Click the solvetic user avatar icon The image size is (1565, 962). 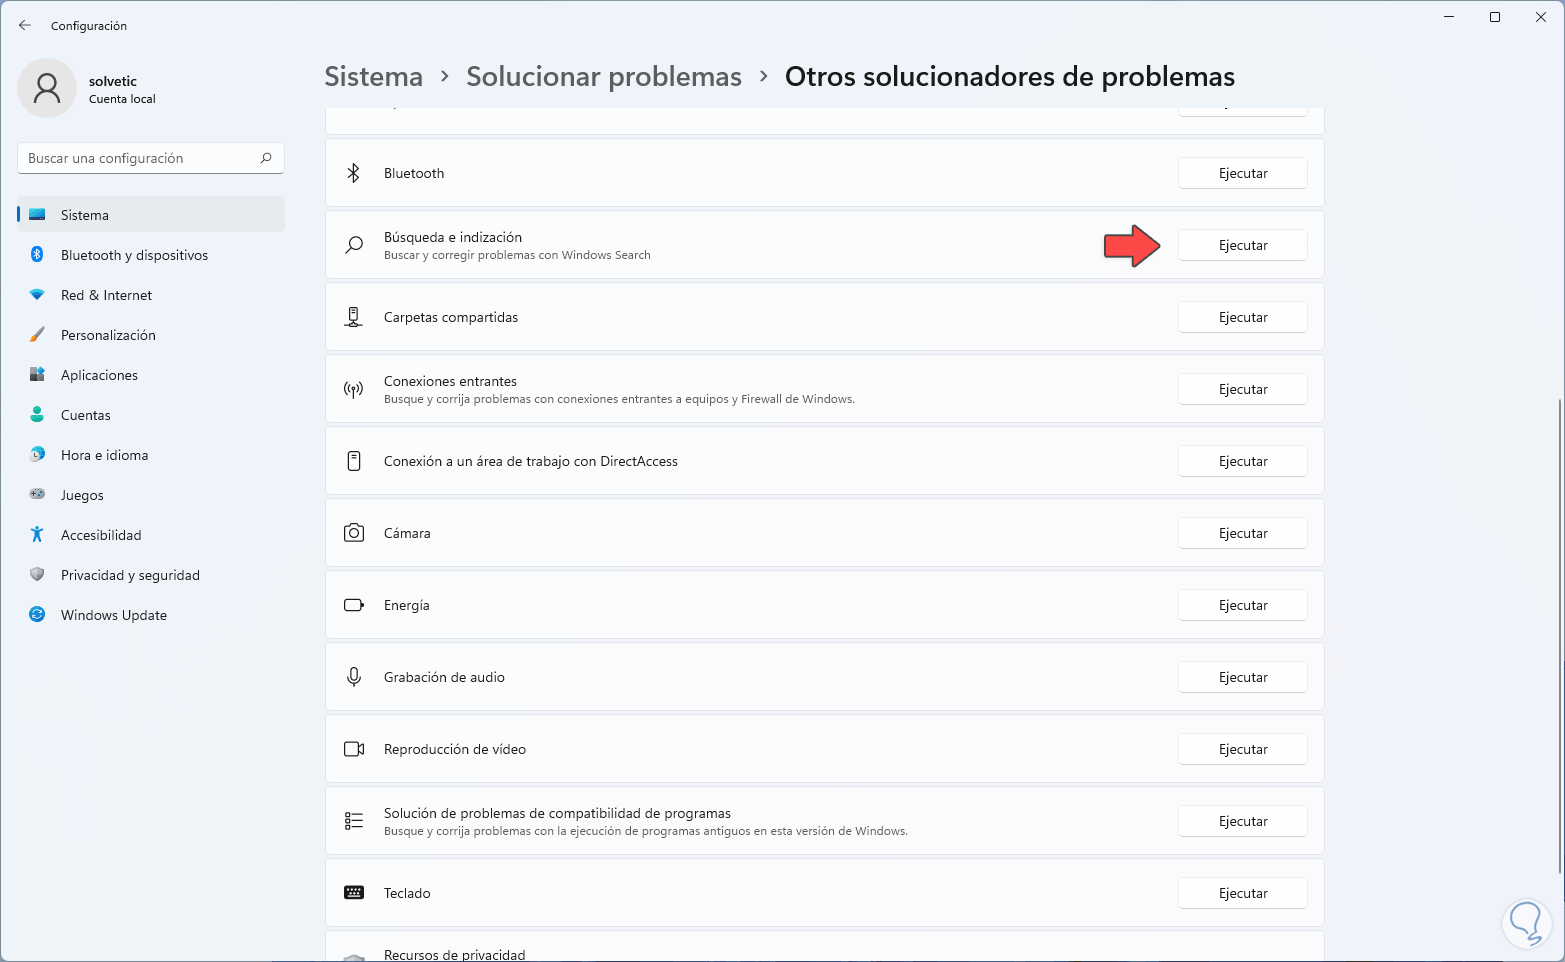(47, 88)
